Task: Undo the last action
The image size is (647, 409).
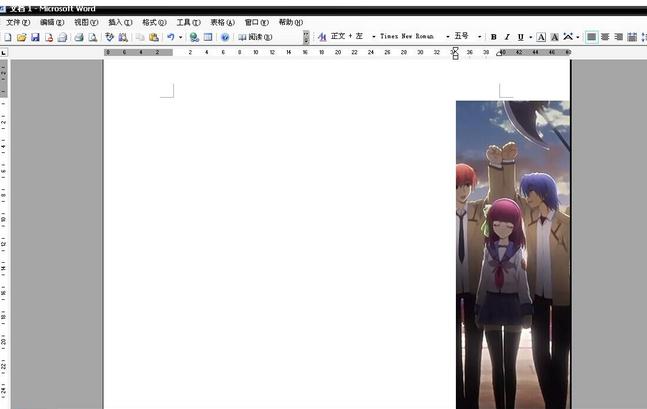Action: pyautogui.click(x=170, y=38)
